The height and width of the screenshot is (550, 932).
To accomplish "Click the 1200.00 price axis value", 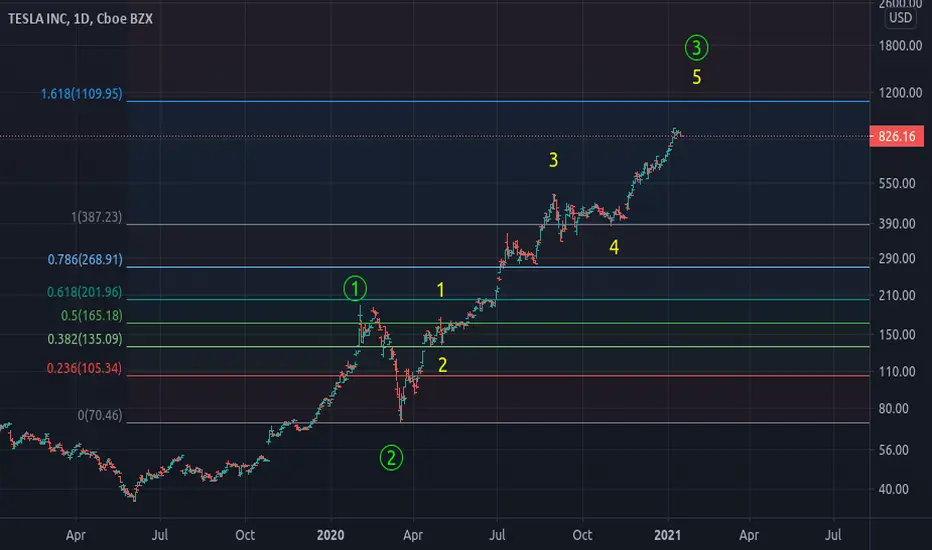I will pos(900,93).
